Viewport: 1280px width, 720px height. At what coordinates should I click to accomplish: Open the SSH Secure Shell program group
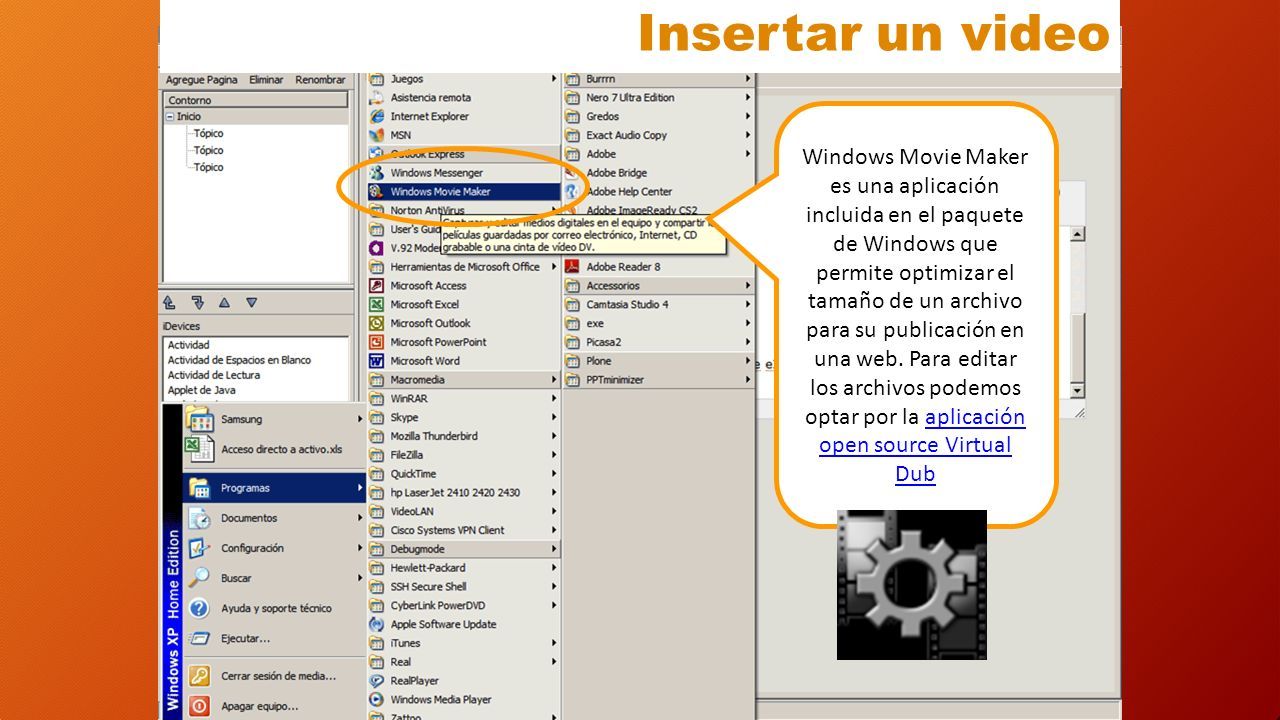(463, 587)
